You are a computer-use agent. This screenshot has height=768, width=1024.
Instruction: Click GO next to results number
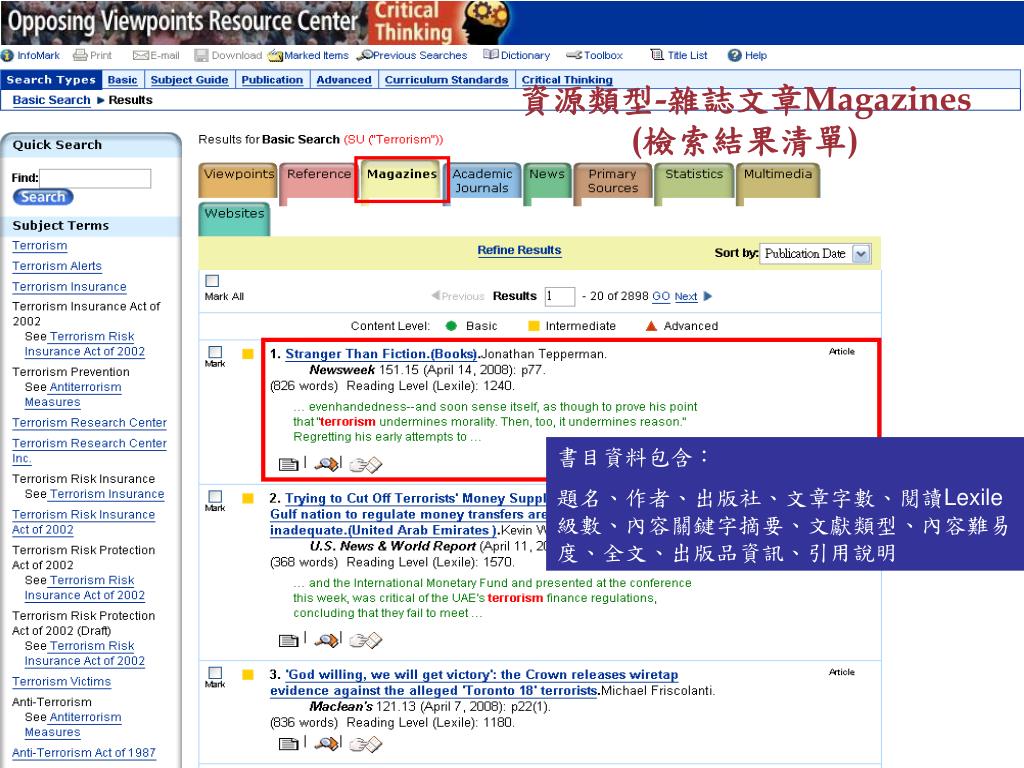661,296
